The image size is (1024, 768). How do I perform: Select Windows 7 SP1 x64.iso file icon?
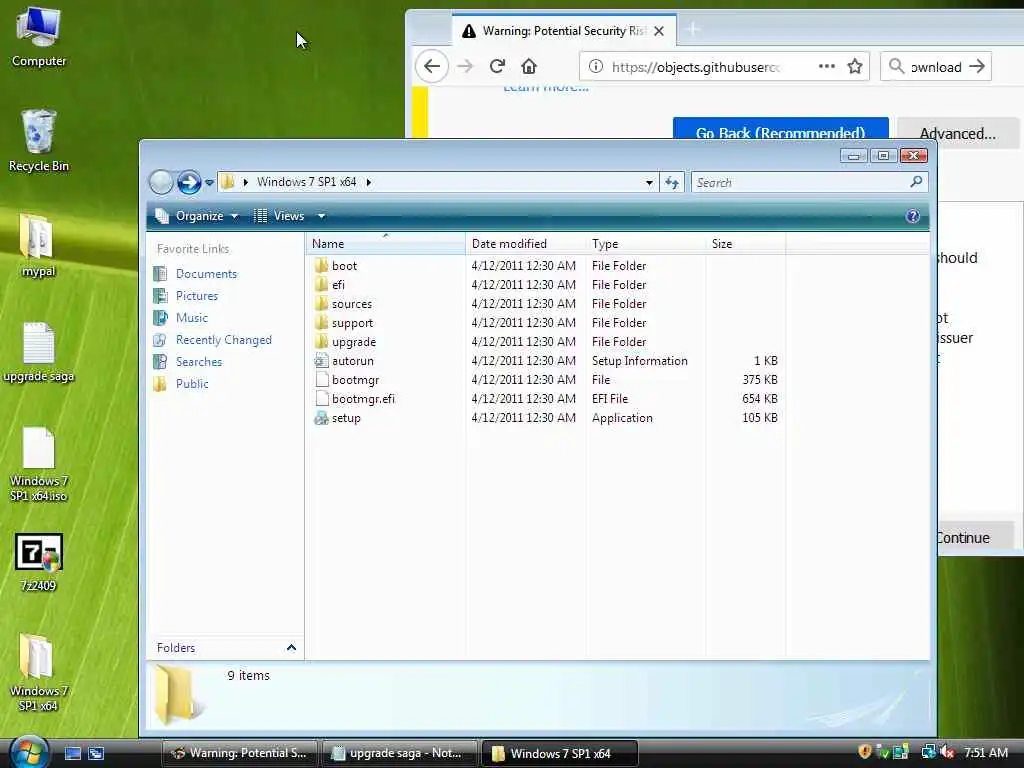pos(39,464)
